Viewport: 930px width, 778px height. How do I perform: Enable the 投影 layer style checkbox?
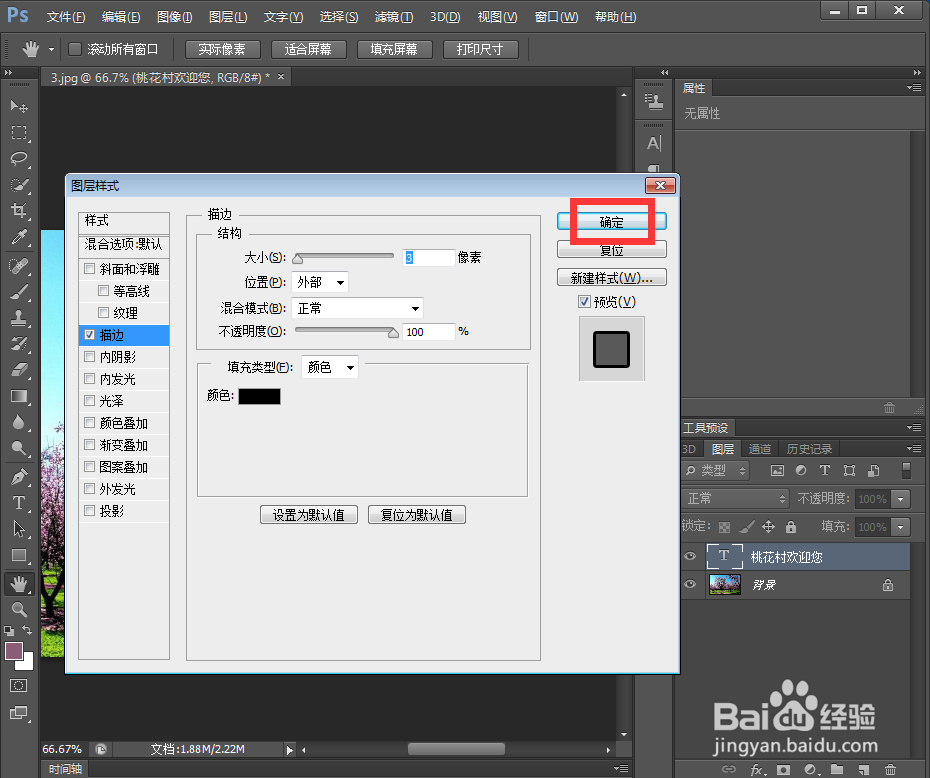tap(89, 511)
